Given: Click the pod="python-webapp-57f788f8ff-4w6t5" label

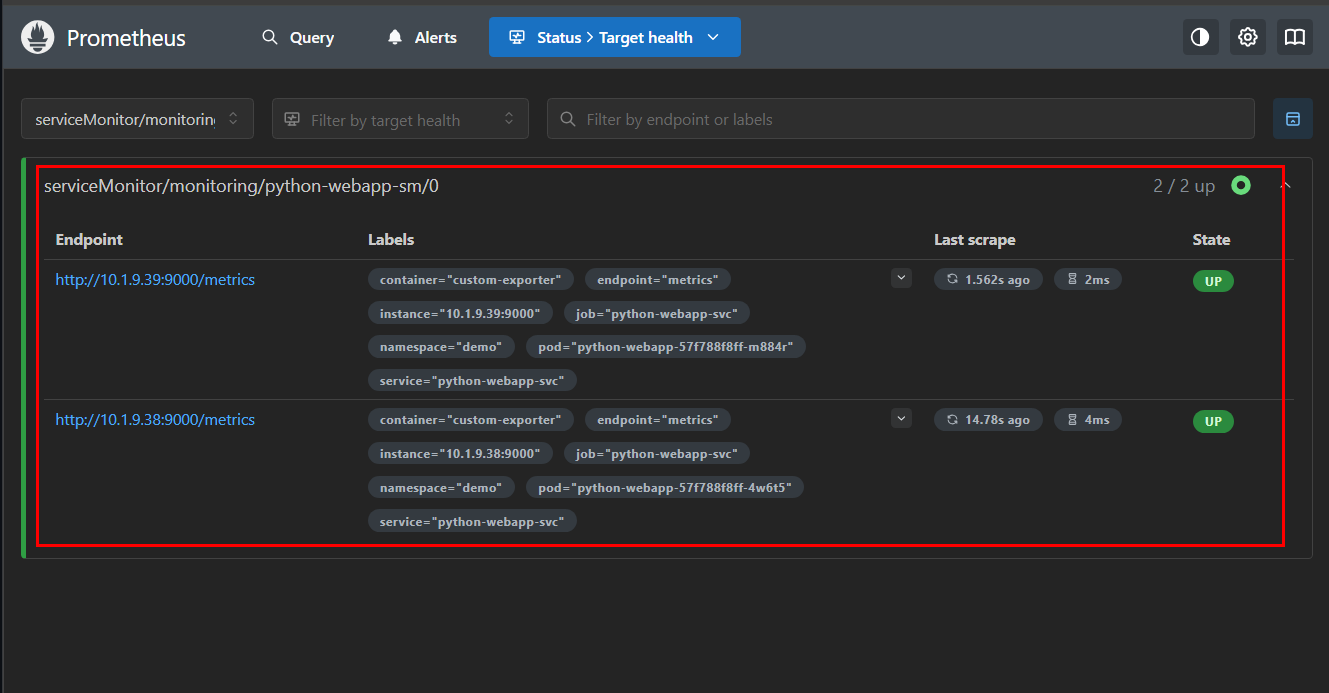Looking at the screenshot, I should click(x=665, y=487).
